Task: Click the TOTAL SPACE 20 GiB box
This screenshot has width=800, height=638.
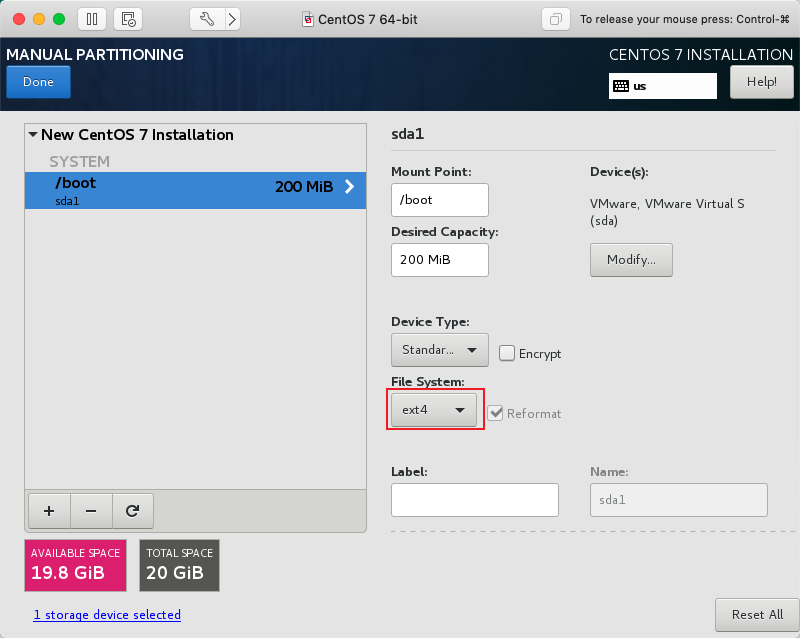Action: click(180, 566)
